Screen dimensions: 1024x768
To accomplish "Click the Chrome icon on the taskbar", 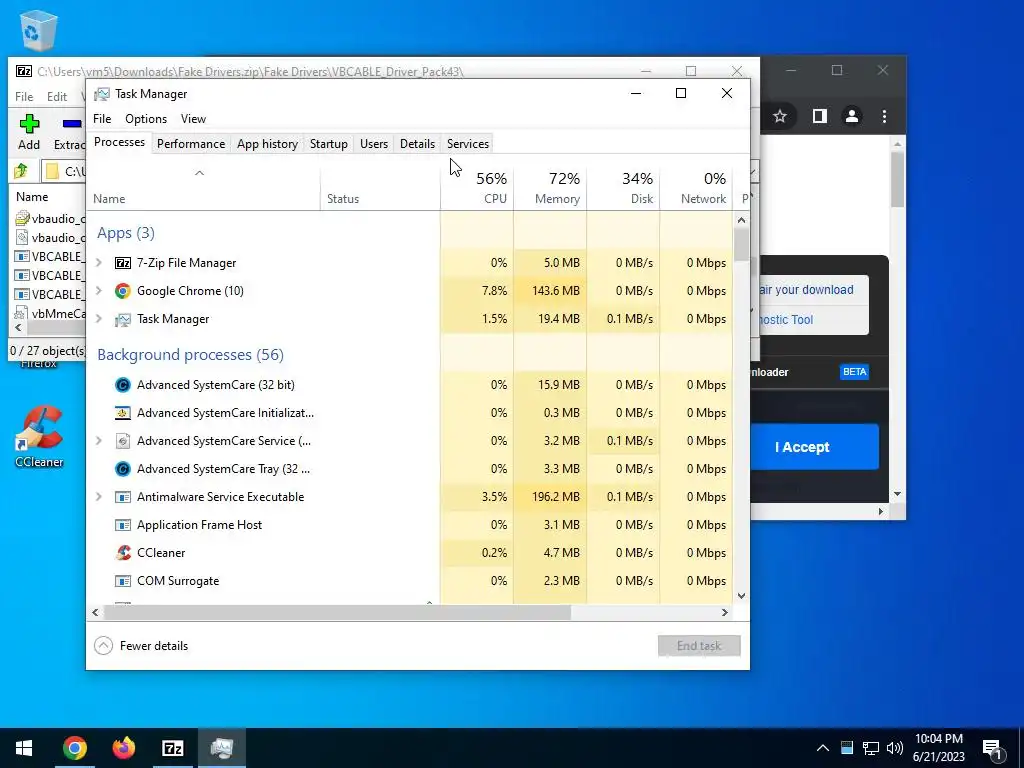I will [x=74, y=748].
